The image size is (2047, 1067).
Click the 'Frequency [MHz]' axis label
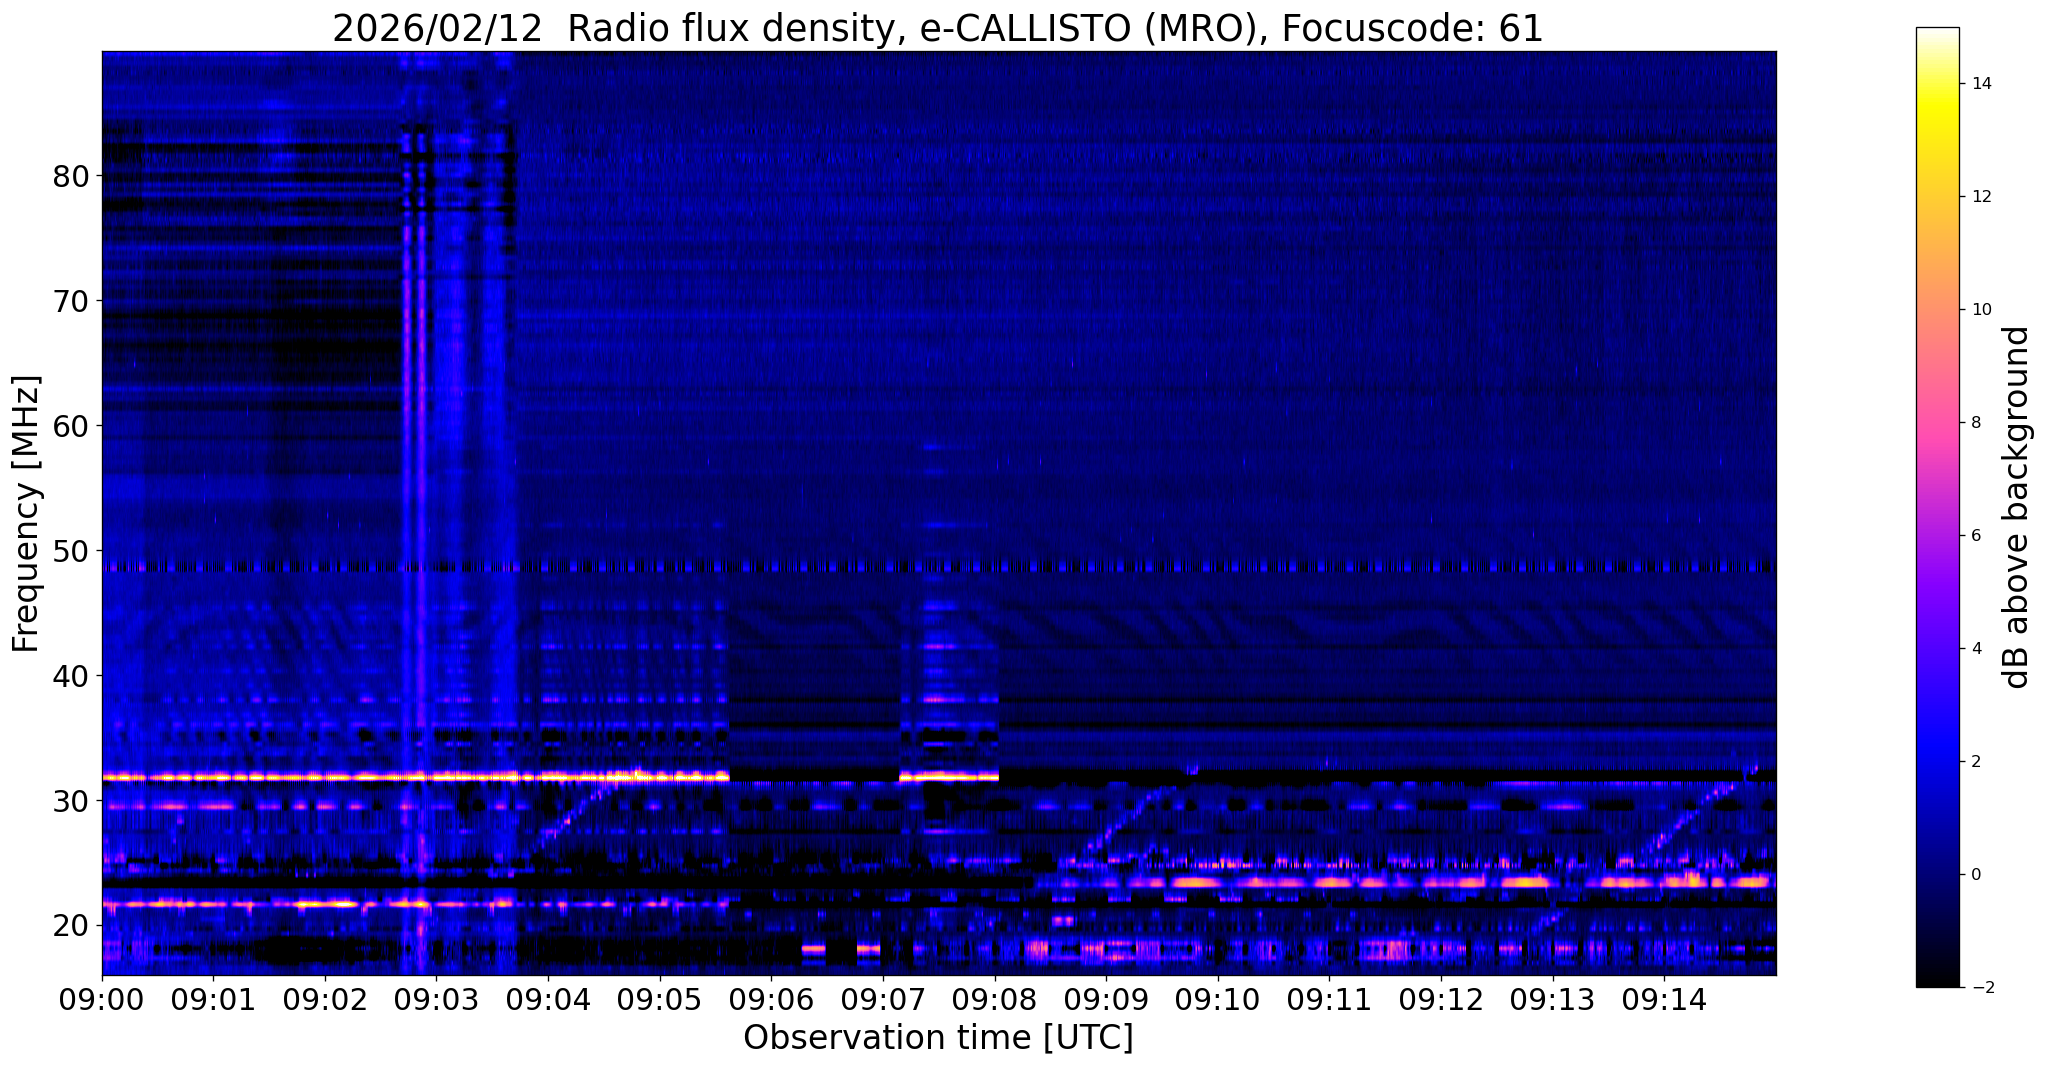pyautogui.click(x=26, y=514)
